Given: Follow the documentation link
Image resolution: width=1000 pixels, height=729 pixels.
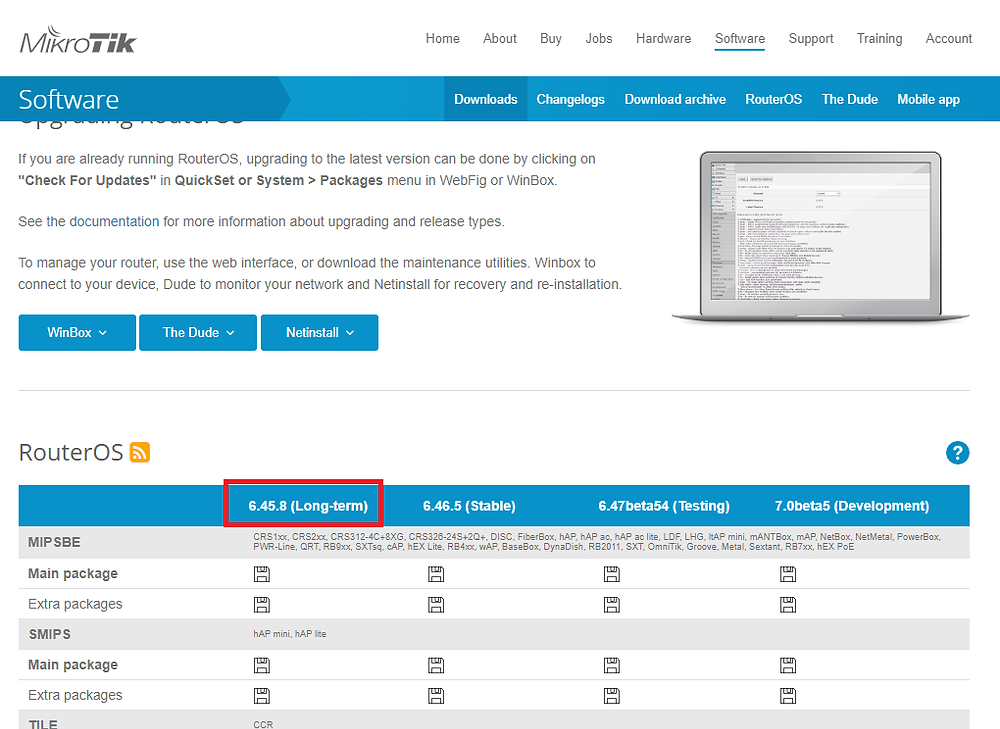Looking at the screenshot, I should coord(114,221).
